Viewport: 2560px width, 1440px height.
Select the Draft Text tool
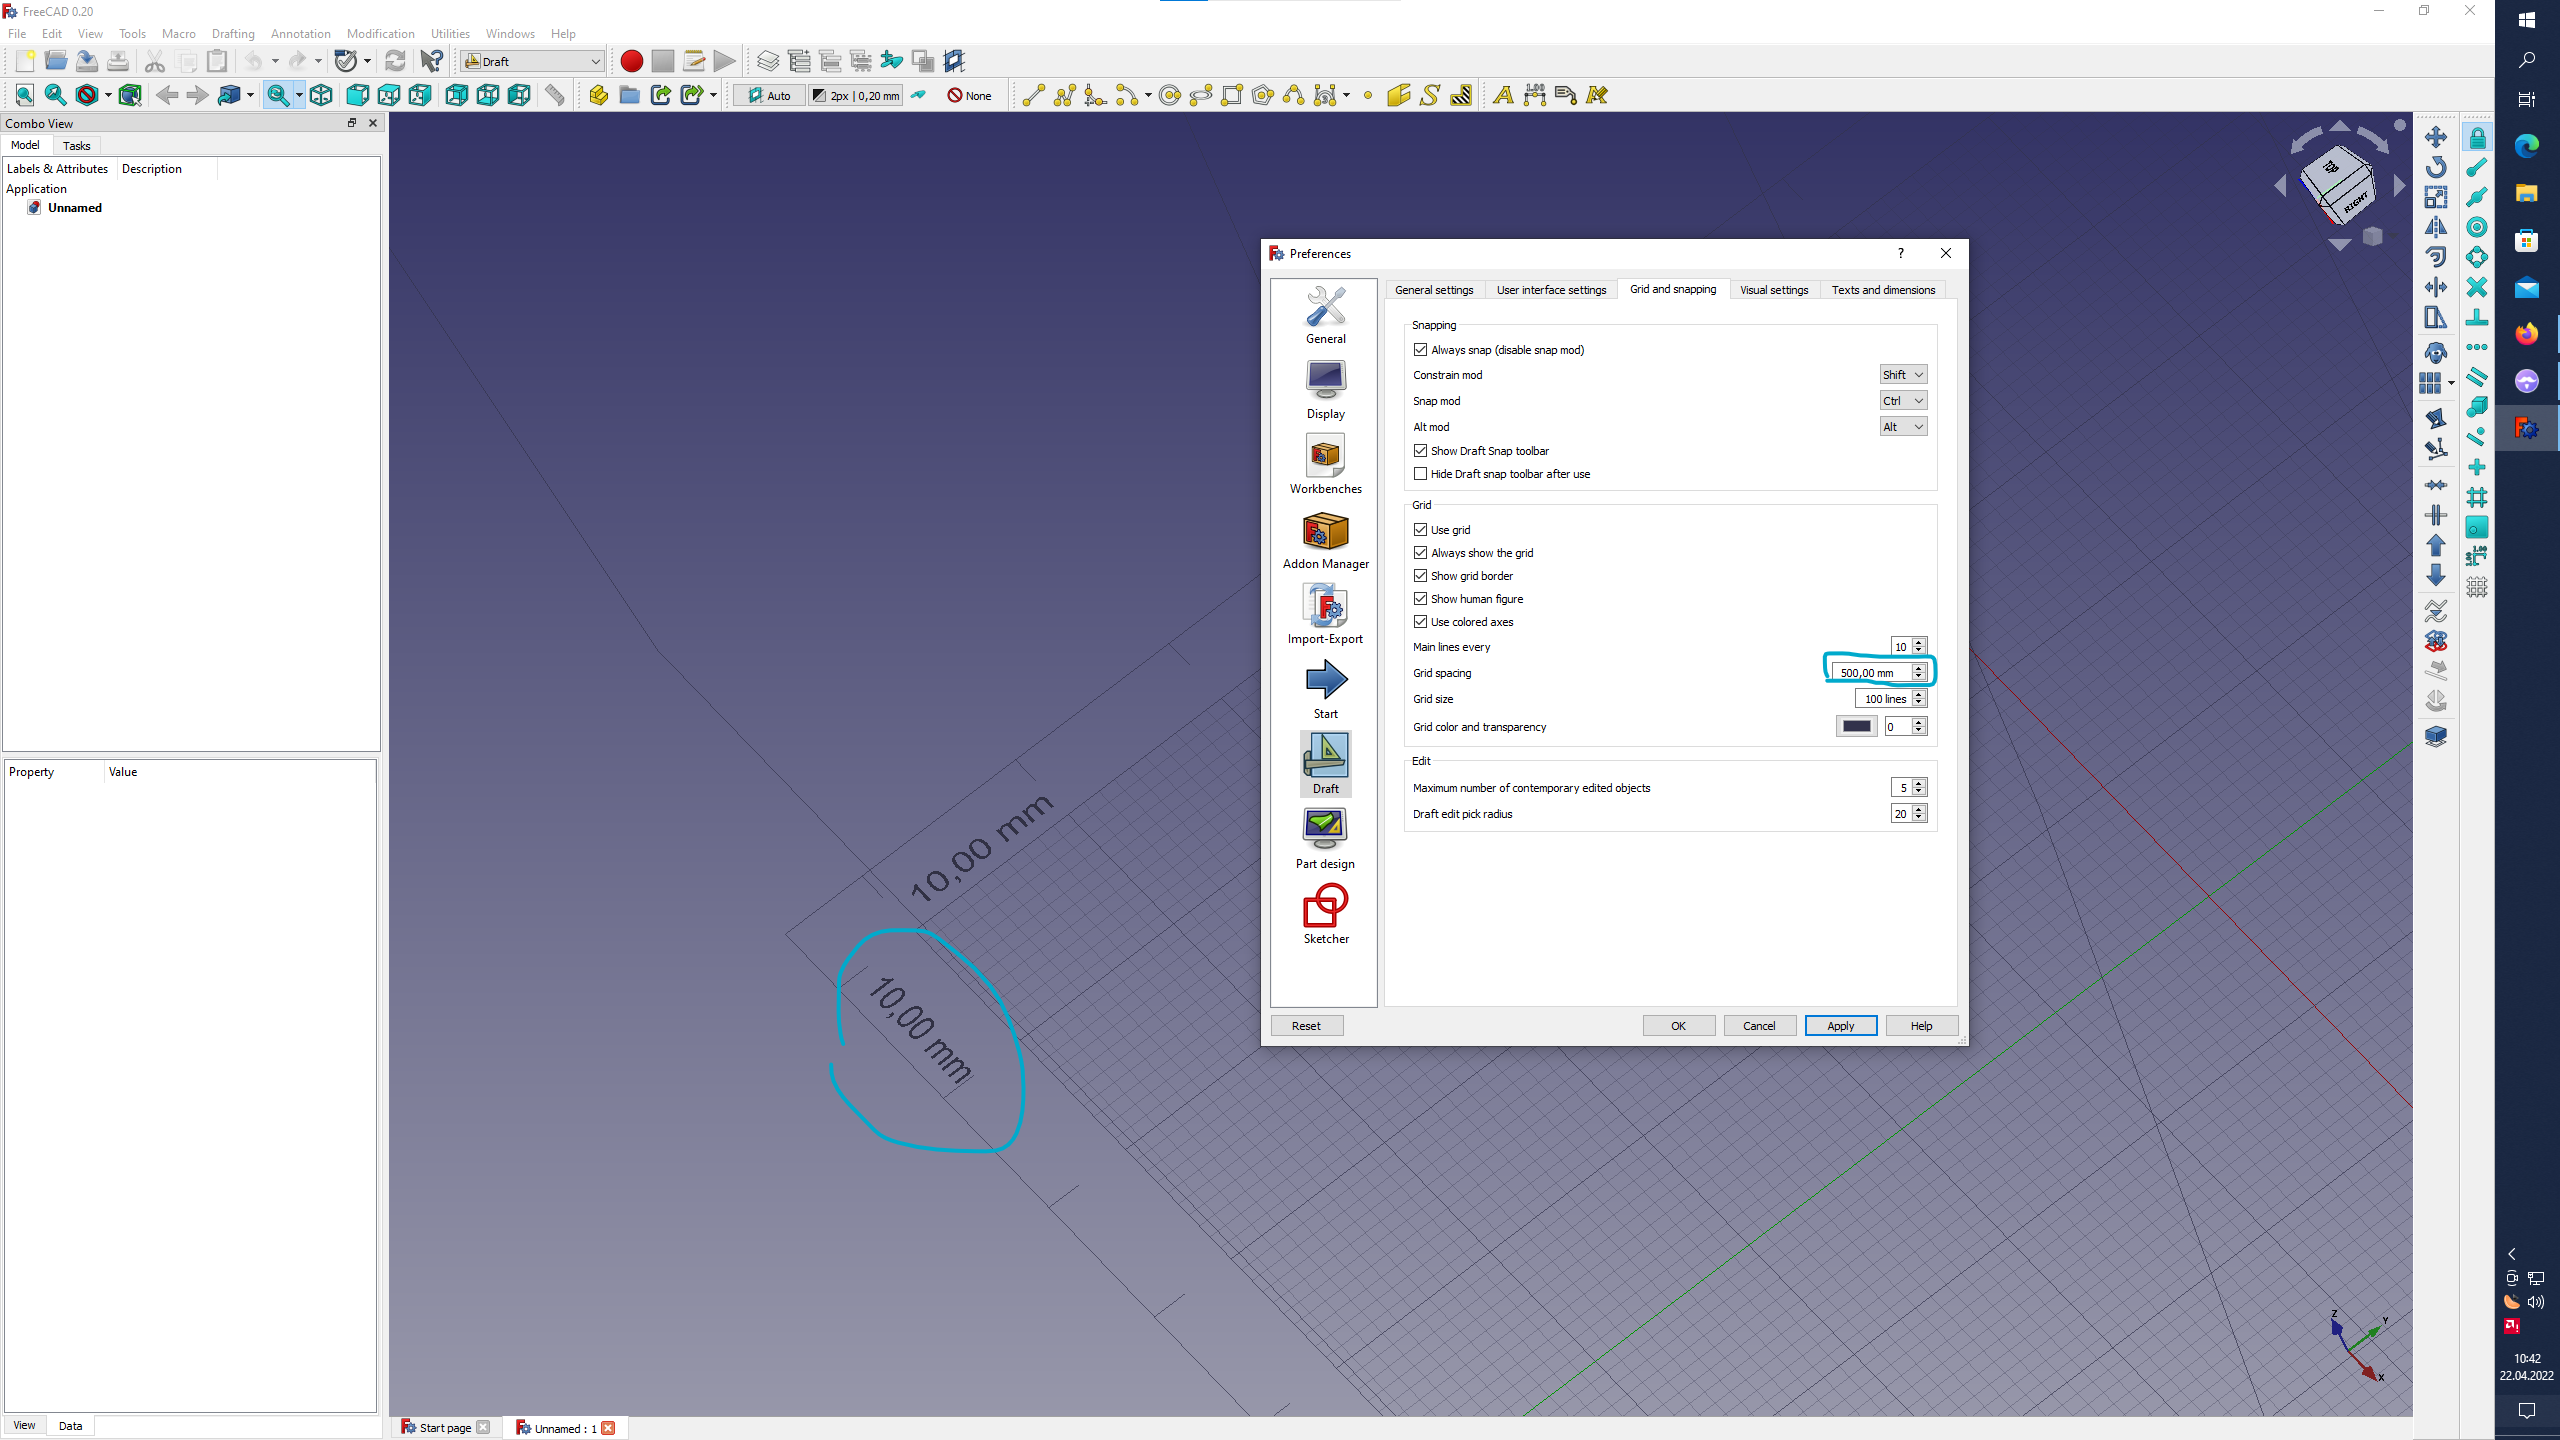[x=1502, y=95]
